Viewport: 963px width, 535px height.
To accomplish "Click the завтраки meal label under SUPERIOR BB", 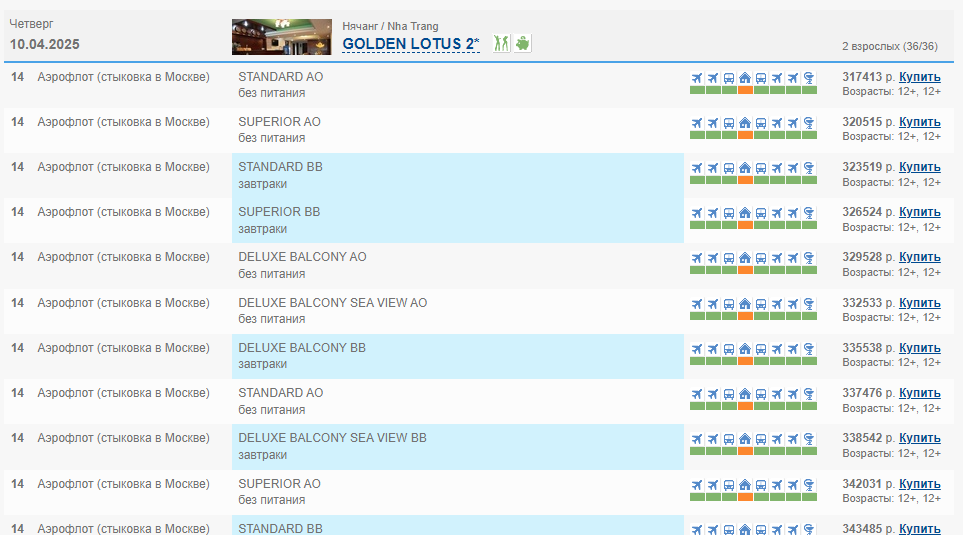I will [x=263, y=228].
